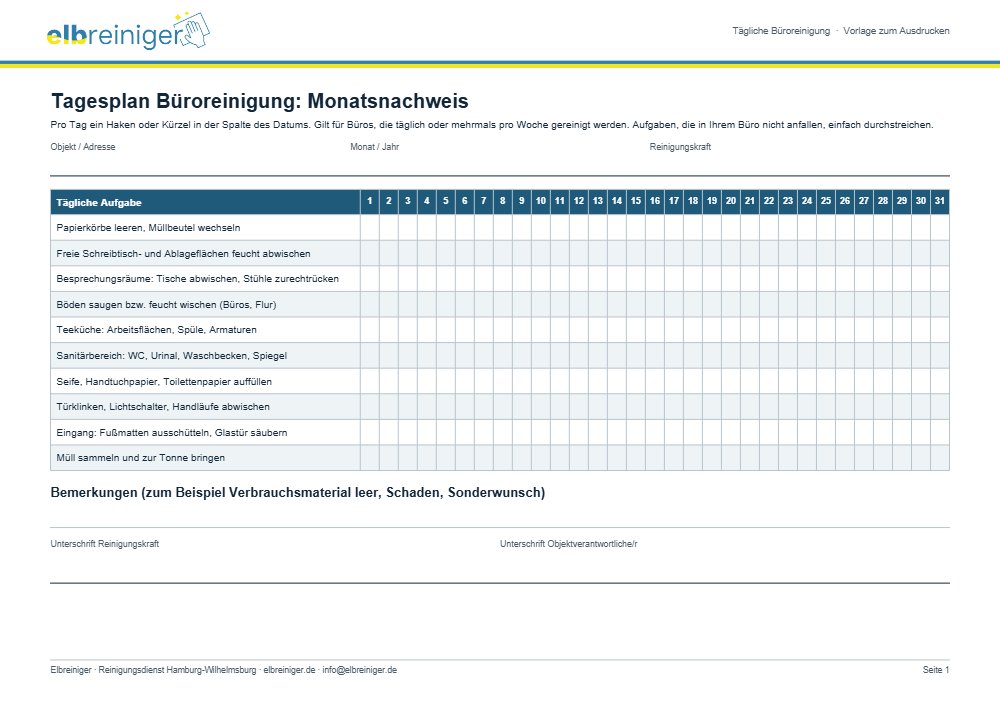Click day column header 15
The height and width of the screenshot is (707, 1000).
(x=636, y=201)
